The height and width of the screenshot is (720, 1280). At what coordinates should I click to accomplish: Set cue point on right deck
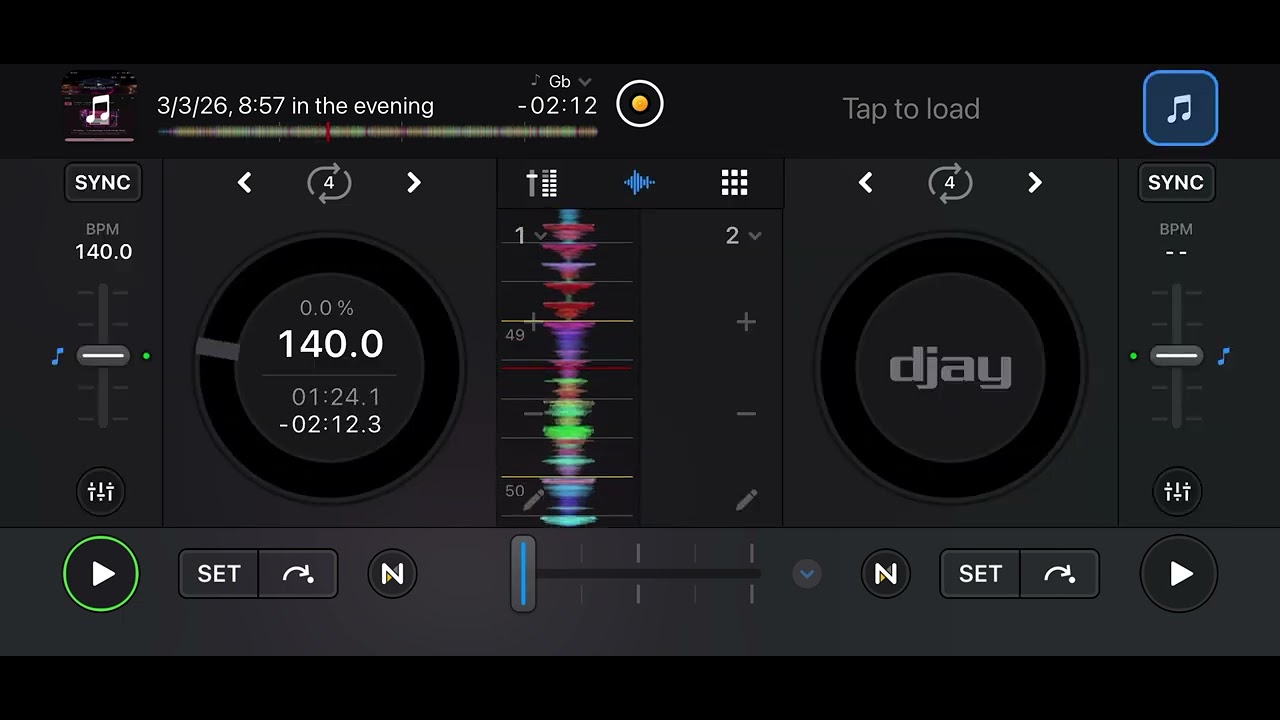point(980,574)
